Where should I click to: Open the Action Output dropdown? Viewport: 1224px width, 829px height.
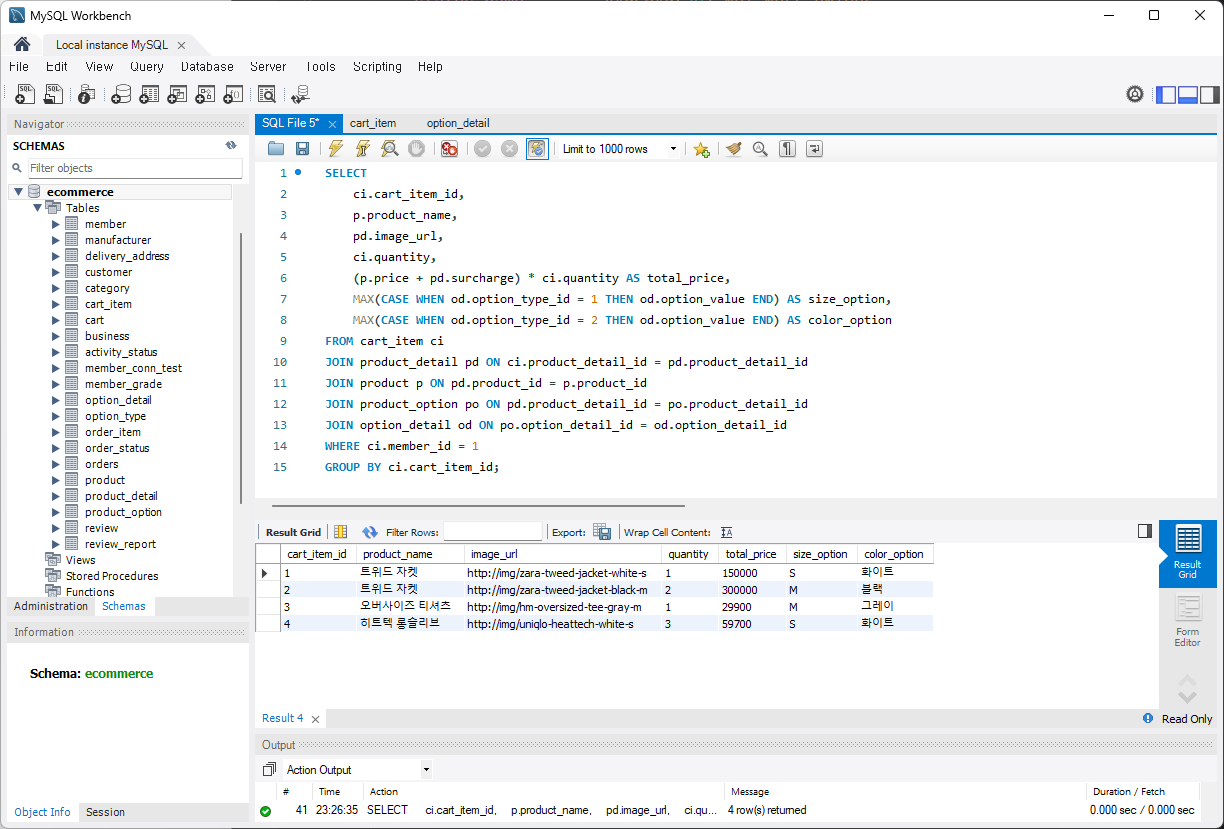(x=357, y=770)
